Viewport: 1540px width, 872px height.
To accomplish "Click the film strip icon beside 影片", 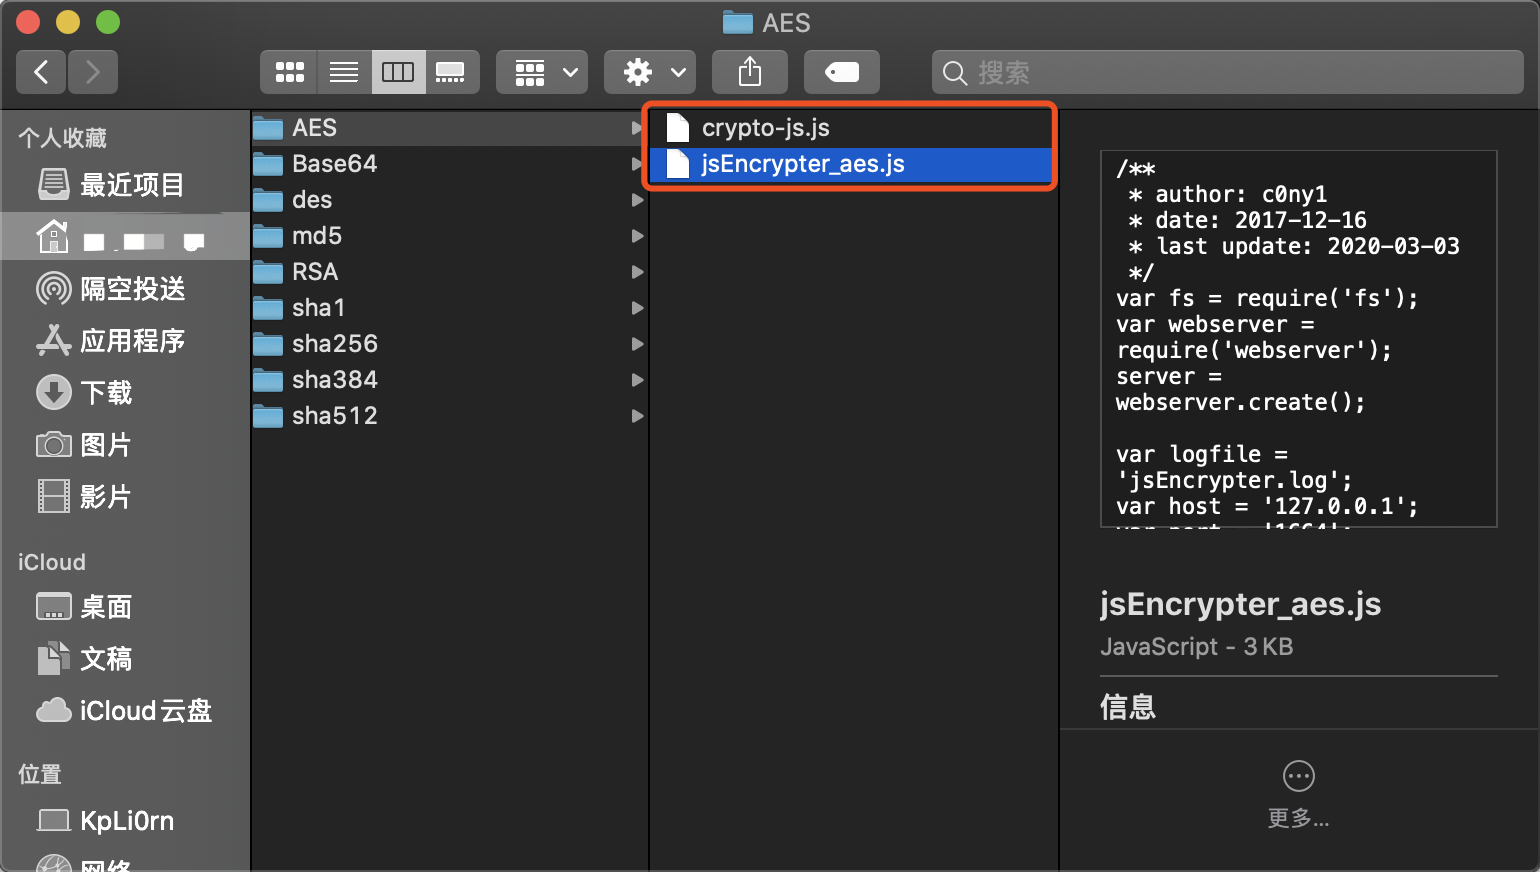I will click(x=53, y=497).
